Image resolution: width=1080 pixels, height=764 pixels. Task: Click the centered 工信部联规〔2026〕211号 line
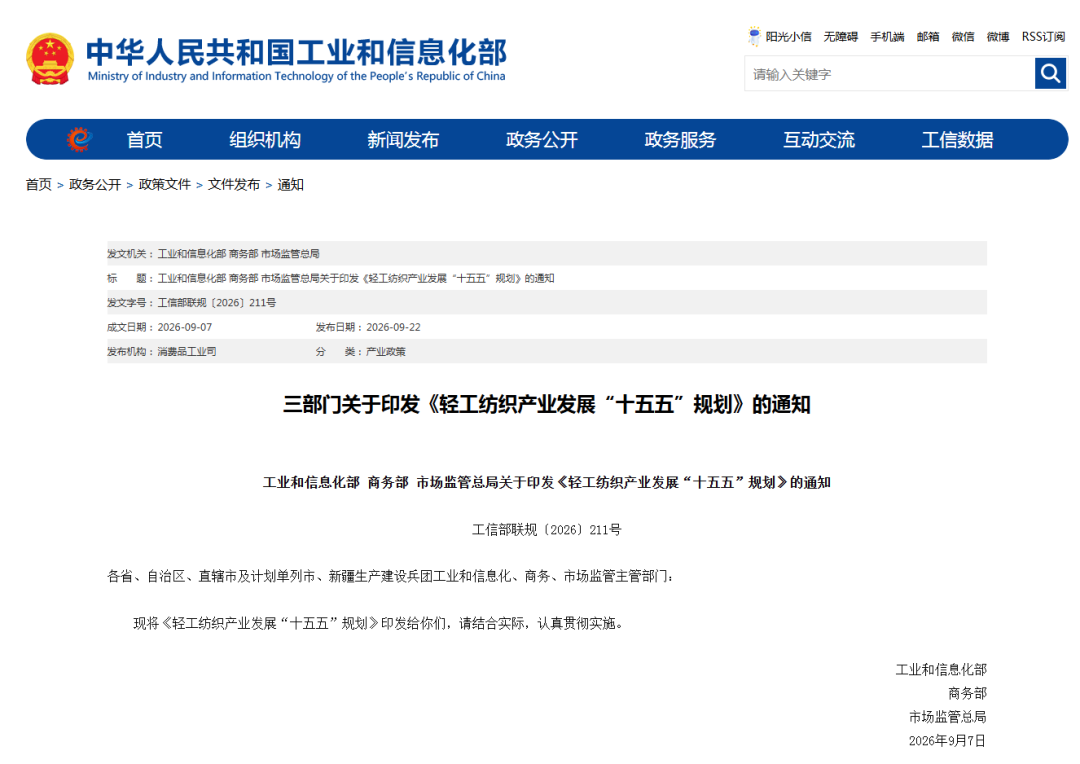pyautogui.click(x=547, y=530)
